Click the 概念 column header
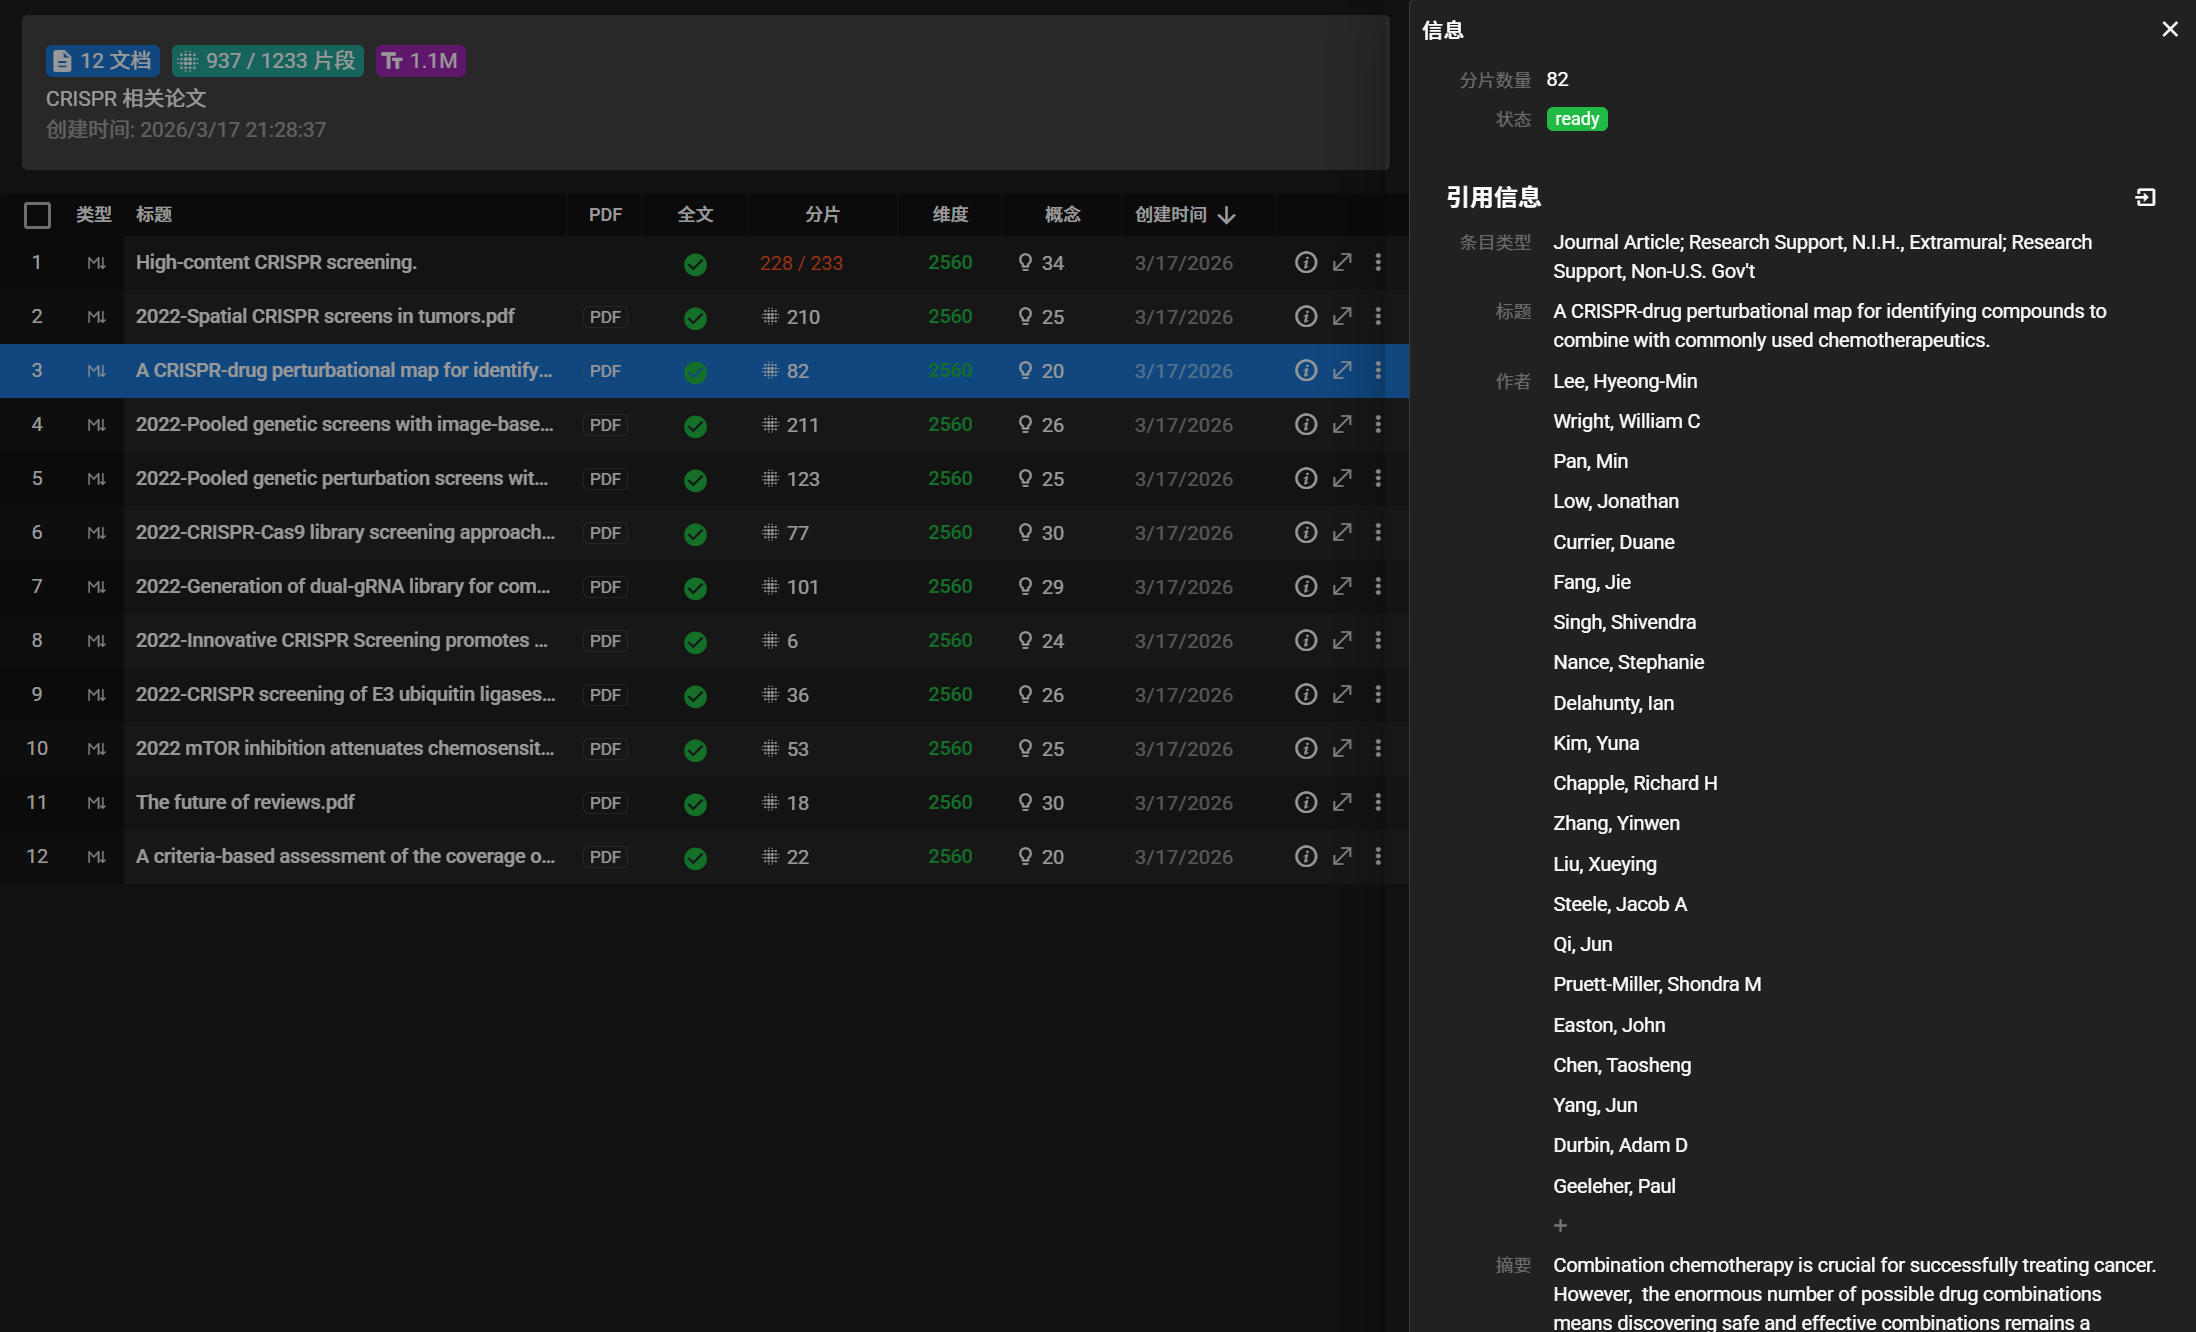The width and height of the screenshot is (2196, 1332). (x=1062, y=215)
